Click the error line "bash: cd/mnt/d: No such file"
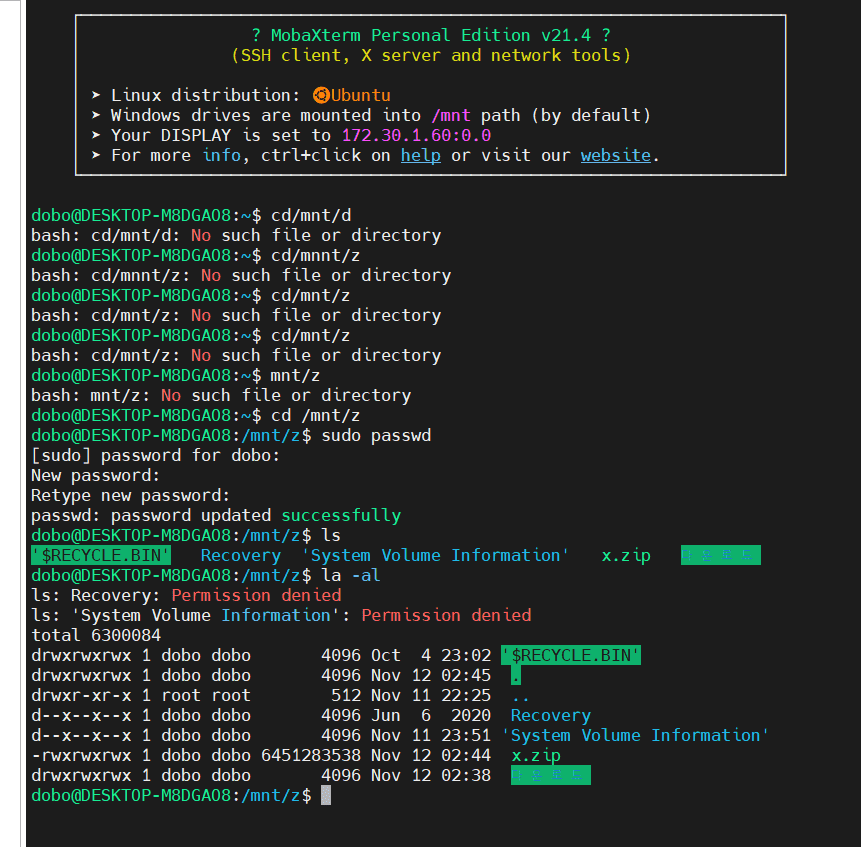 click(x=236, y=236)
